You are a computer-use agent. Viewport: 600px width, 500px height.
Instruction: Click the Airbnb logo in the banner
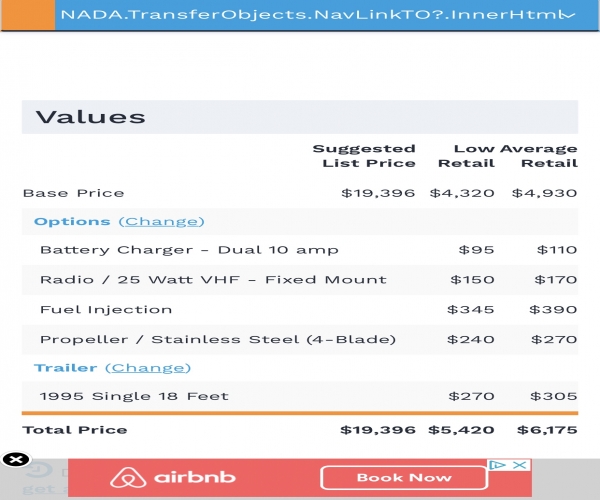coord(173,477)
